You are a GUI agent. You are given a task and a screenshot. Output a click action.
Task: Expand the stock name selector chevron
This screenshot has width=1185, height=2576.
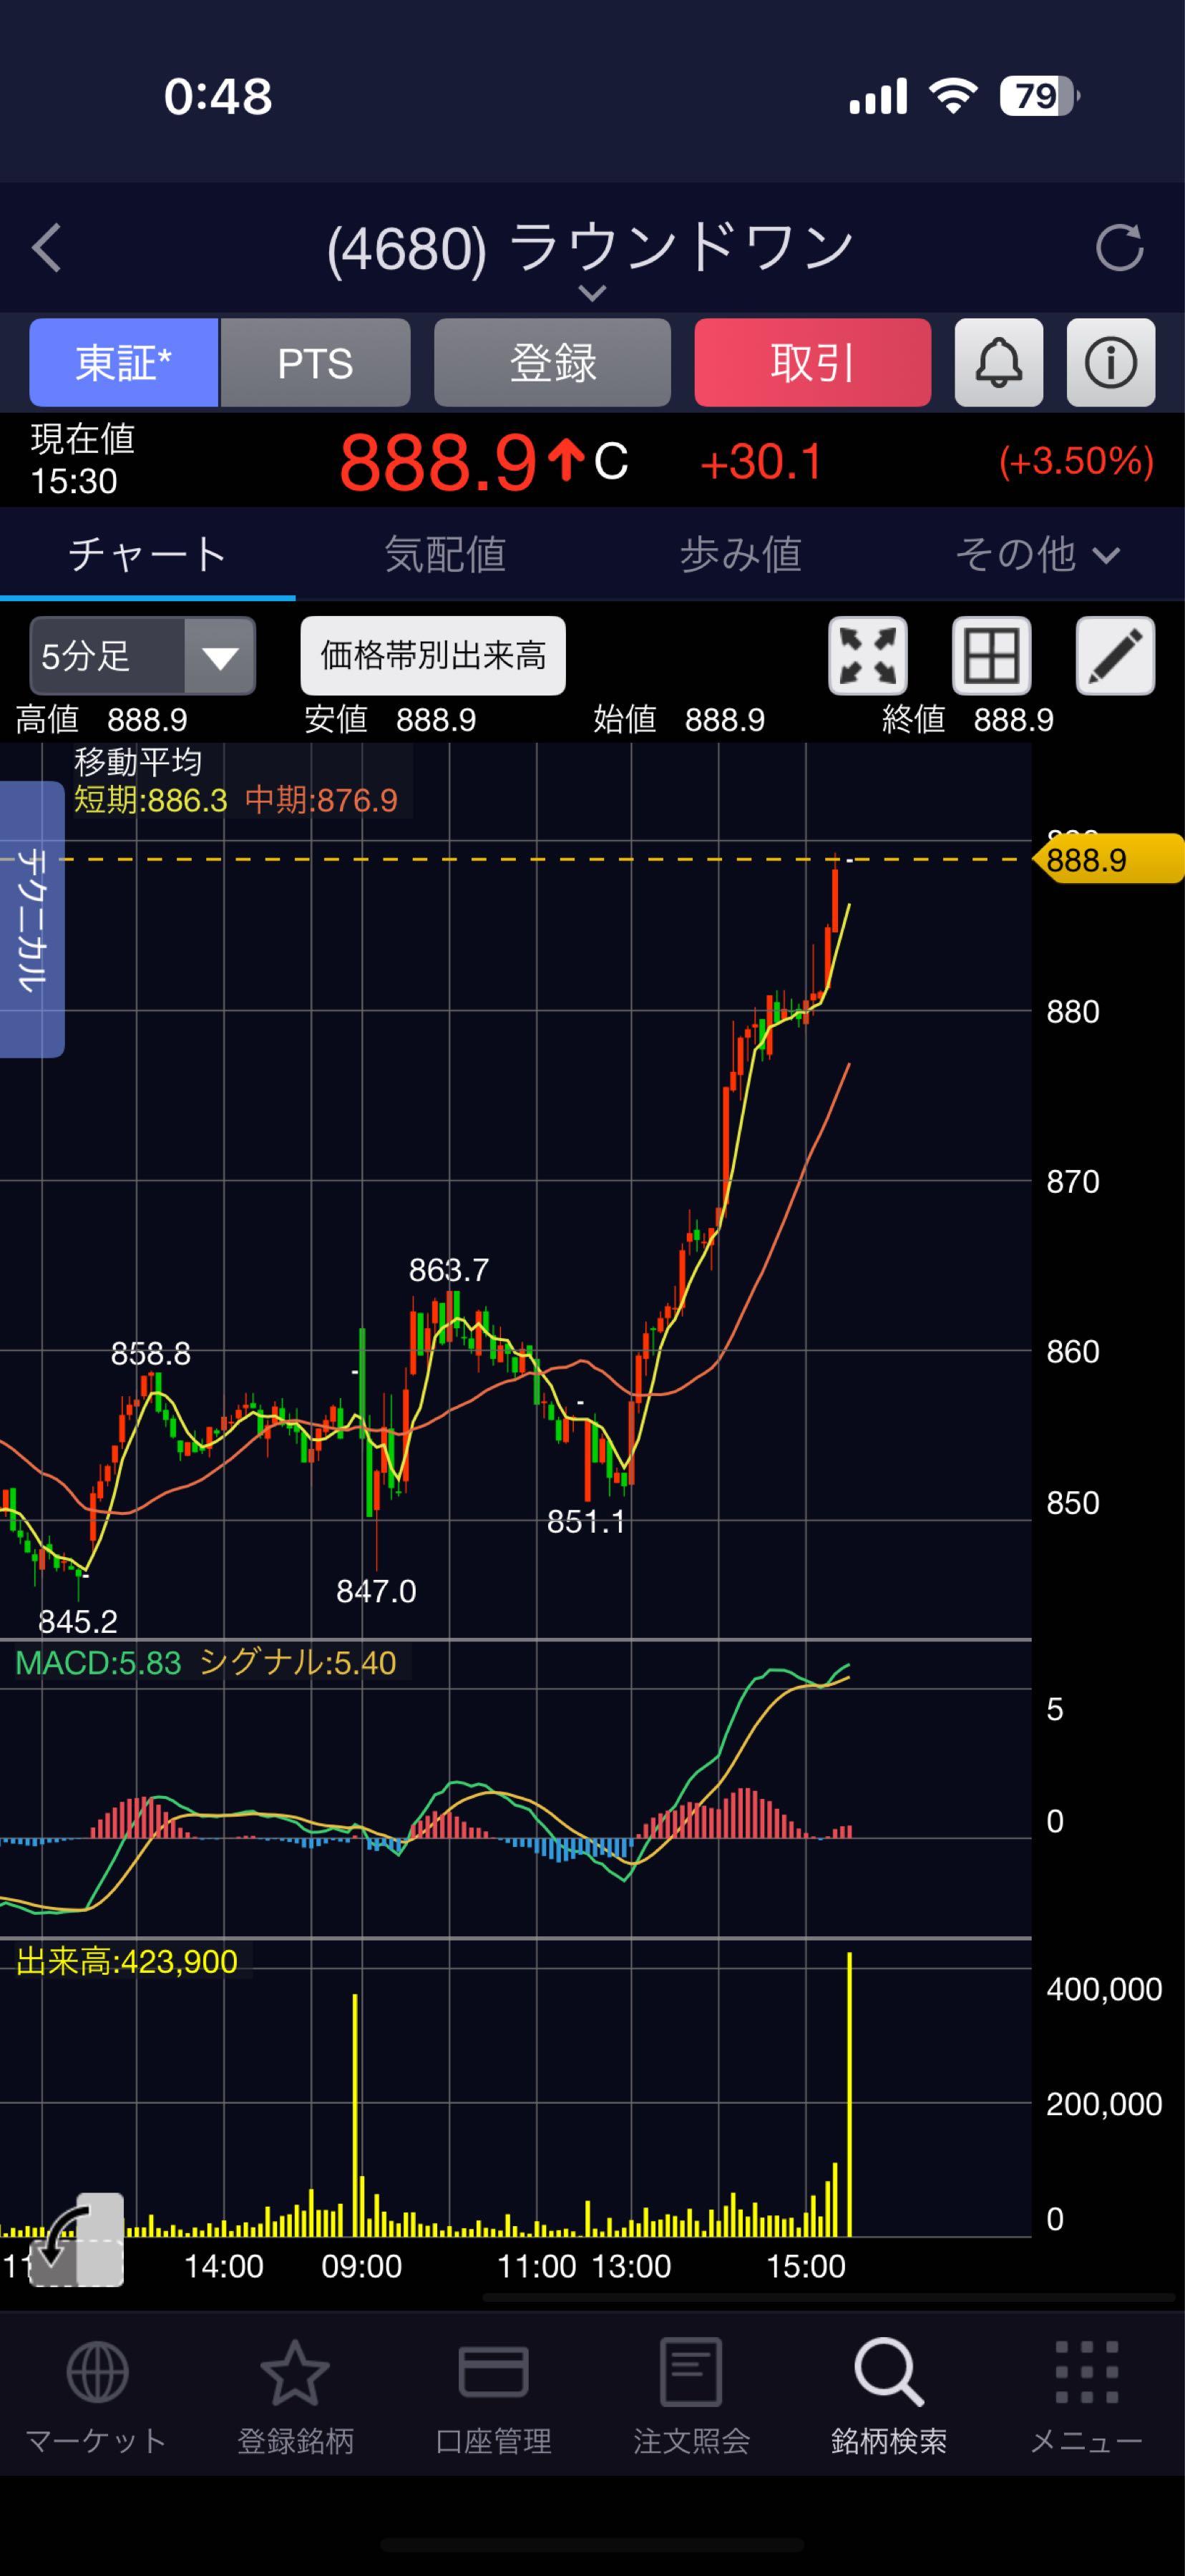click(x=592, y=293)
